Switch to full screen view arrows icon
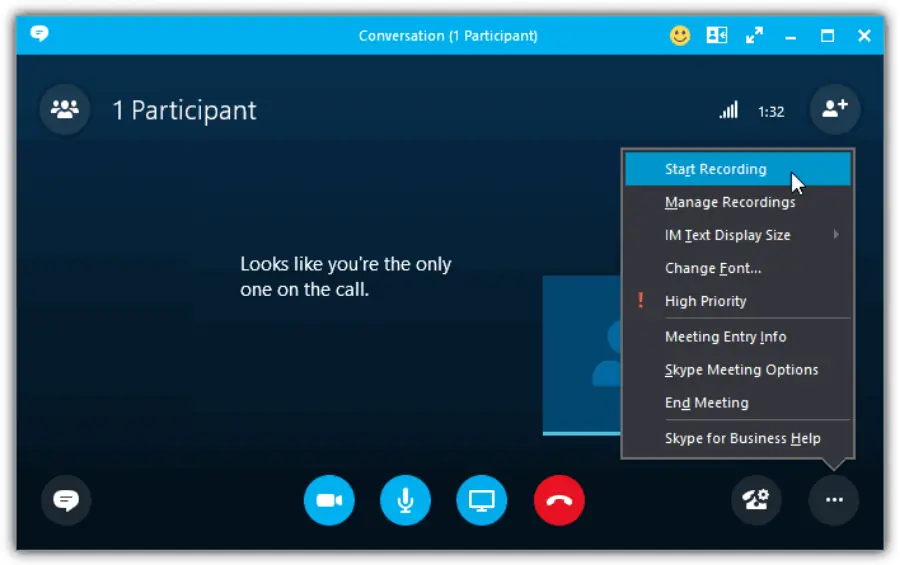 click(754, 36)
